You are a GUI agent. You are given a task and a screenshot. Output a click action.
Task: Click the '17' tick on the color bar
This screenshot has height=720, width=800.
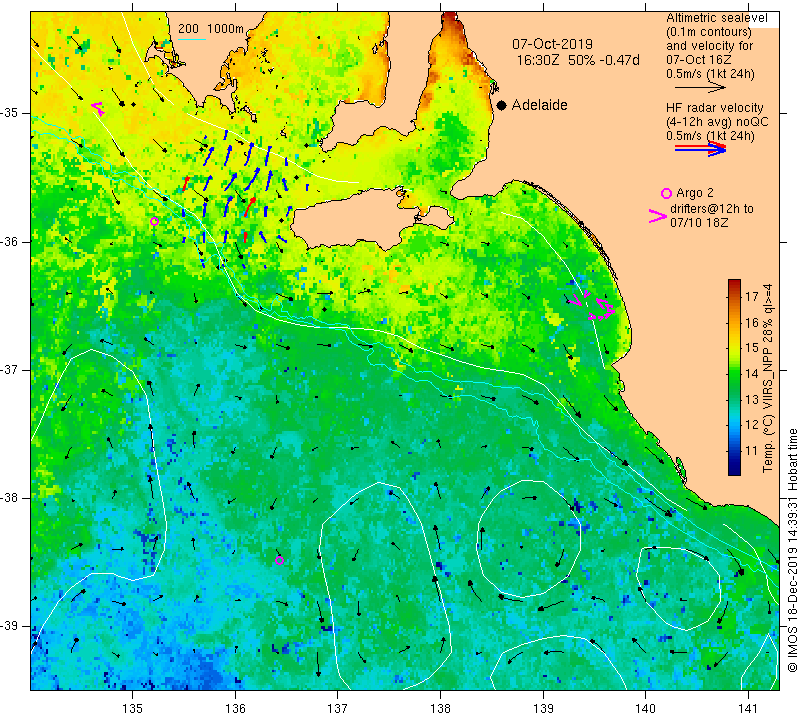tap(752, 296)
